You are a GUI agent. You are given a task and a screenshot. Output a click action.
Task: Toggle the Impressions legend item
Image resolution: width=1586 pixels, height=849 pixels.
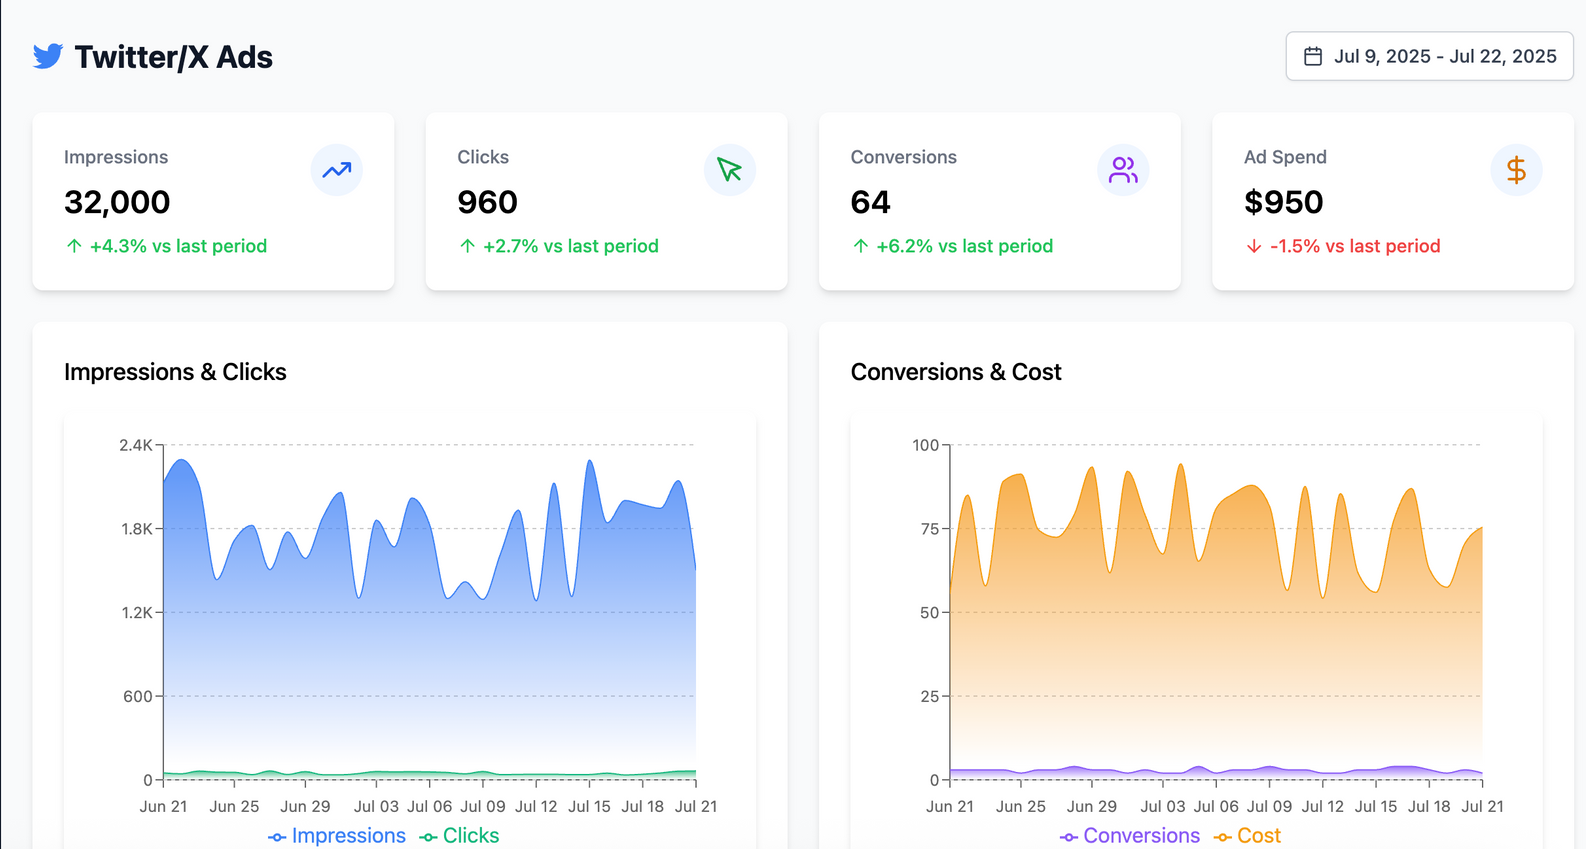point(337,836)
